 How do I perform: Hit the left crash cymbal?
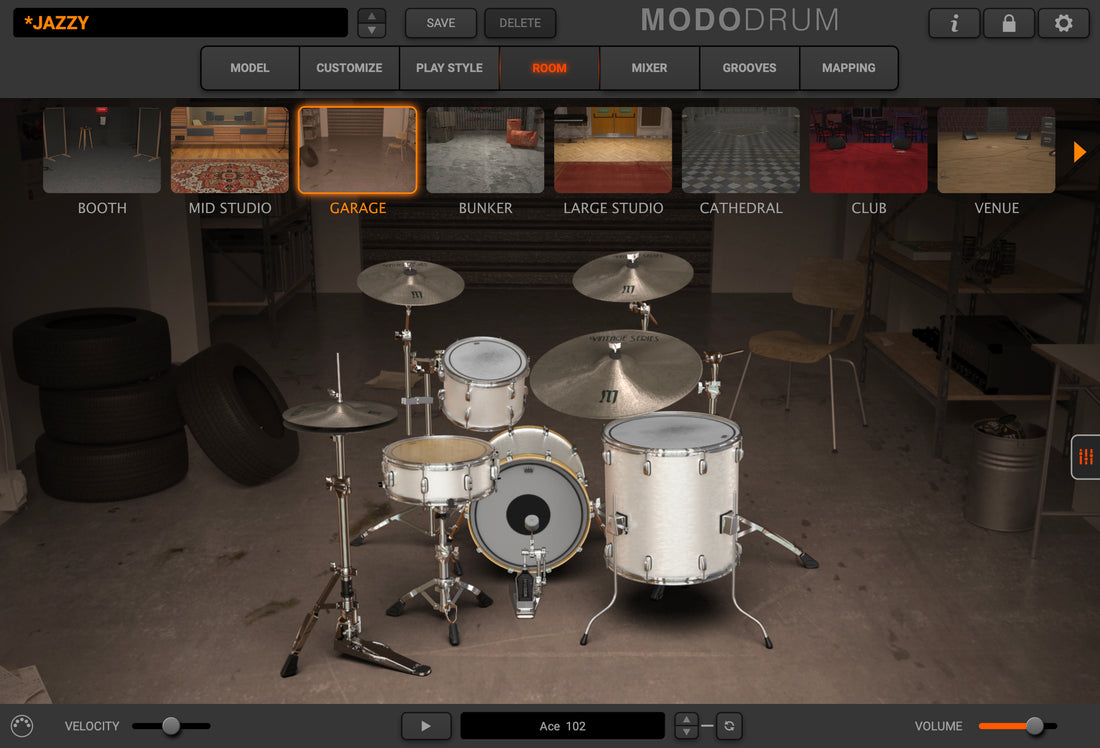point(410,283)
